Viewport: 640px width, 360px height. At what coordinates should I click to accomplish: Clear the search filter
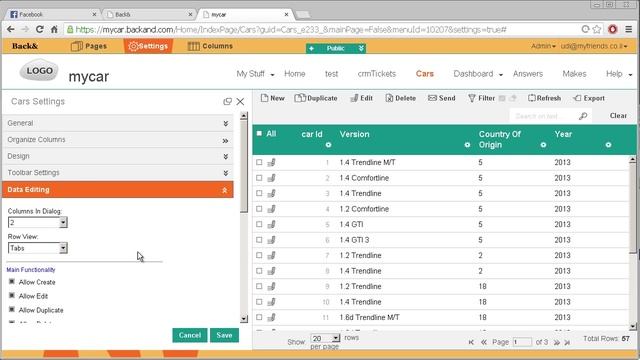tap(618, 116)
